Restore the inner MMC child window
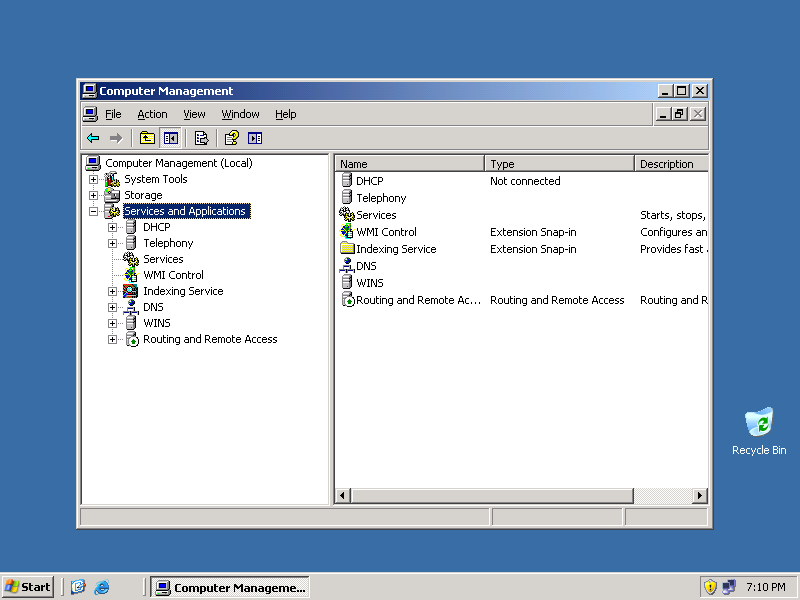 coord(680,114)
